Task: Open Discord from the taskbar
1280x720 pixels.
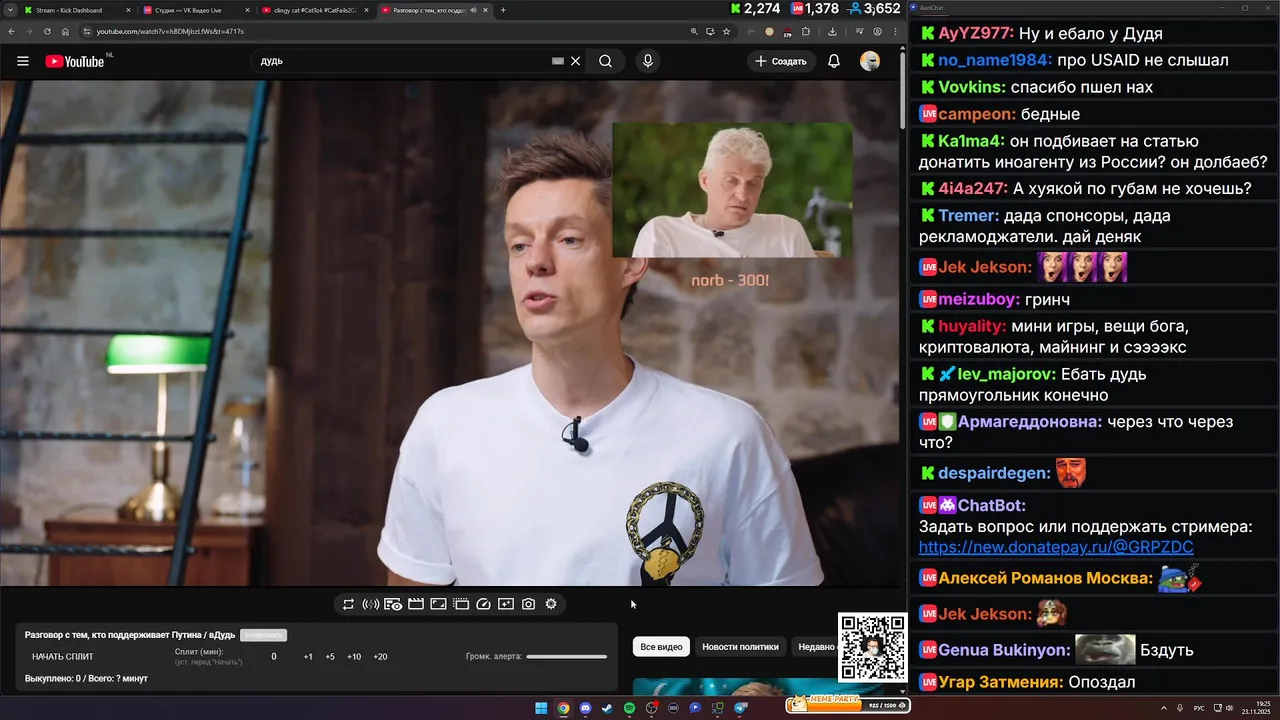Action: (x=585, y=708)
